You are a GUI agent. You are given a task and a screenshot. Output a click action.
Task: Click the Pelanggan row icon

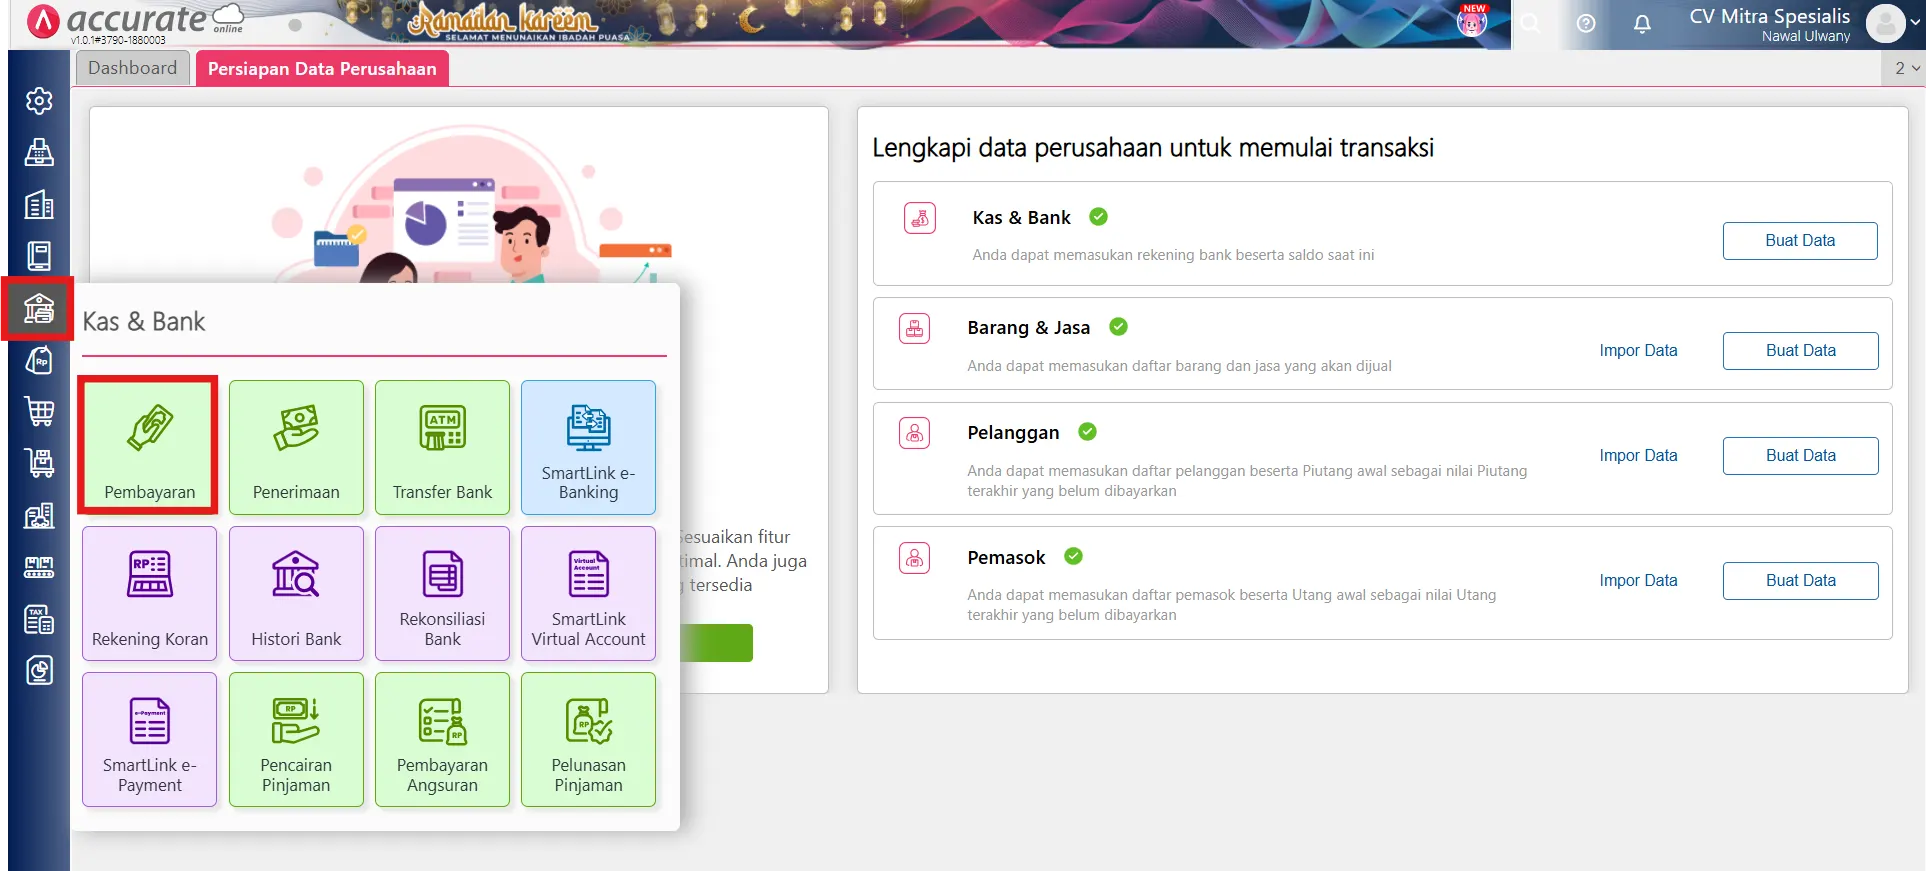pyautogui.click(x=914, y=433)
